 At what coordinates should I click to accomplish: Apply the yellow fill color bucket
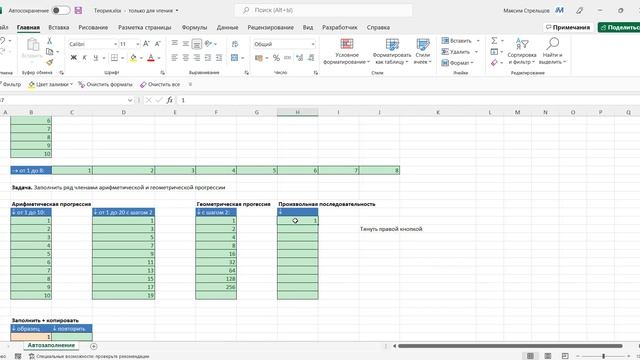pos(133,58)
